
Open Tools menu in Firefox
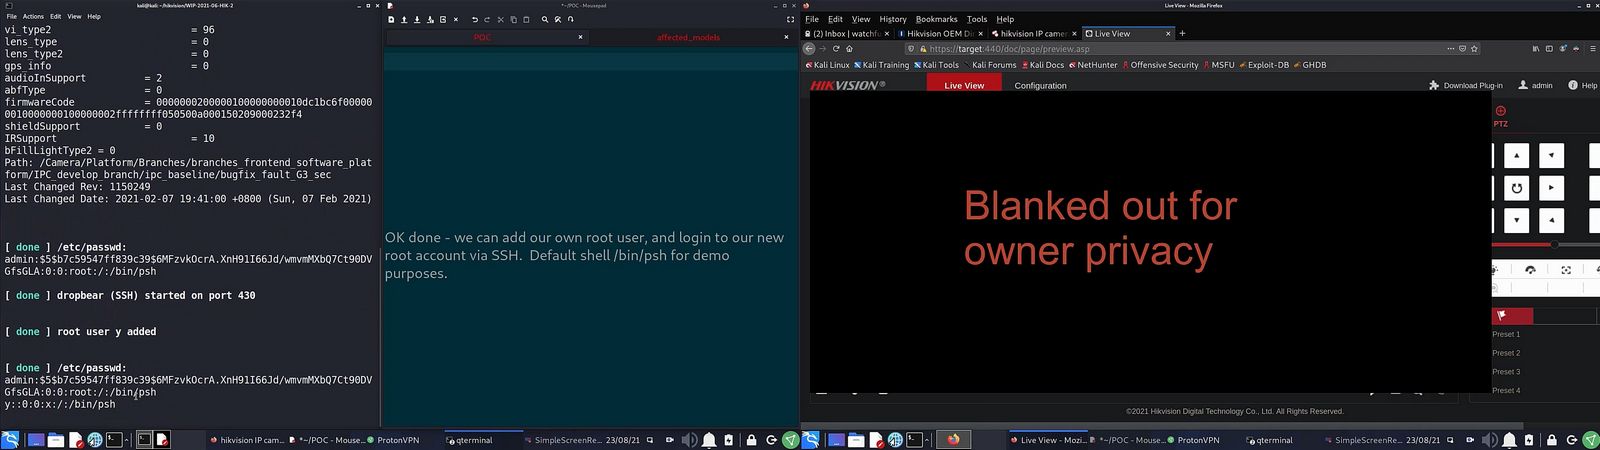tap(977, 19)
